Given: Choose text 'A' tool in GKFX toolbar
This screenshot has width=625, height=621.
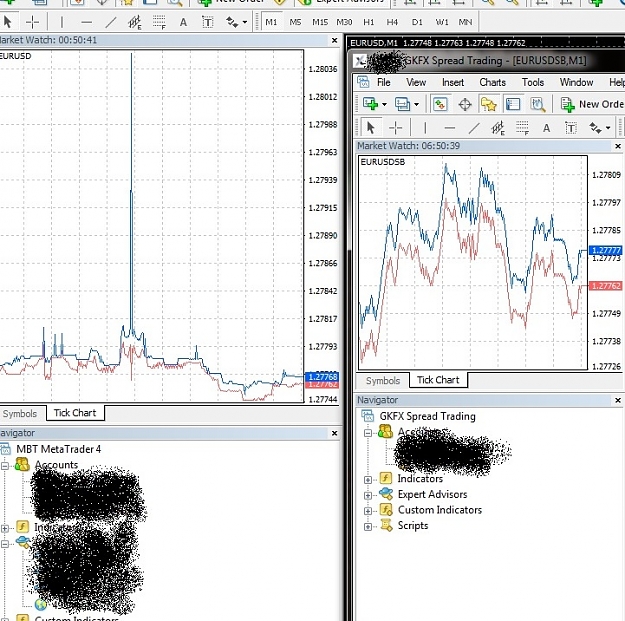Looking at the screenshot, I should point(546,128).
